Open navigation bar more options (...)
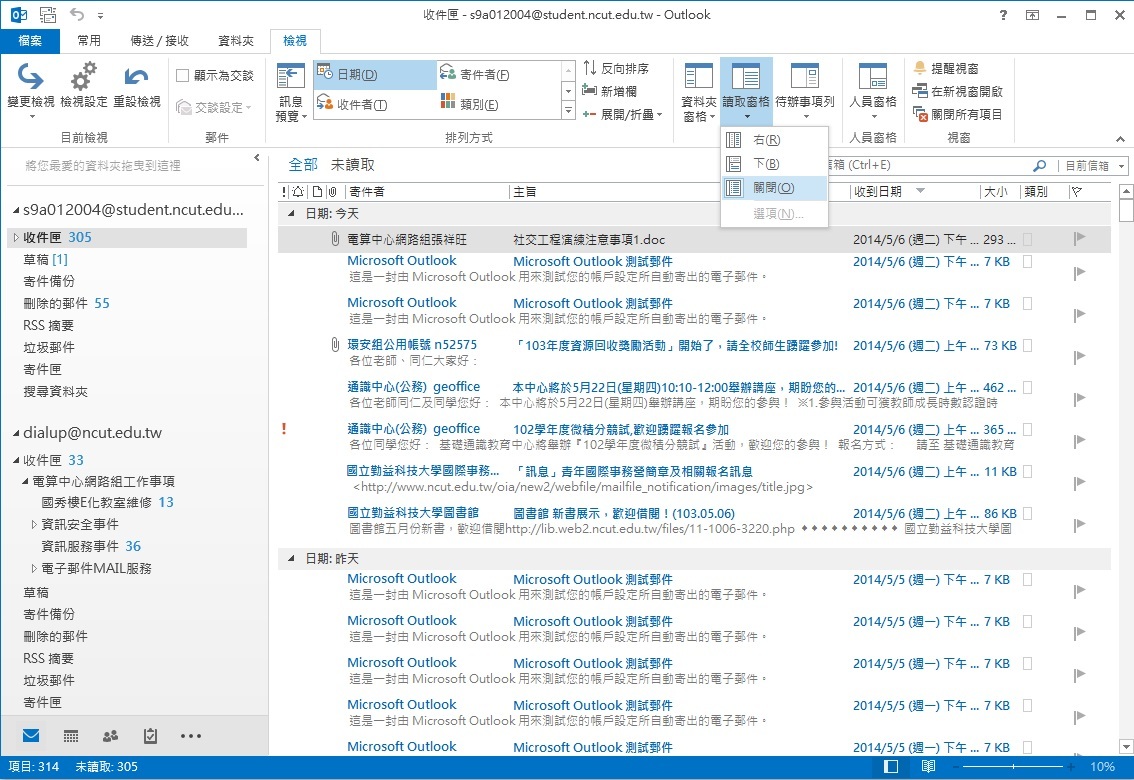Image resolution: width=1134 pixels, height=780 pixels. (x=191, y=736)
